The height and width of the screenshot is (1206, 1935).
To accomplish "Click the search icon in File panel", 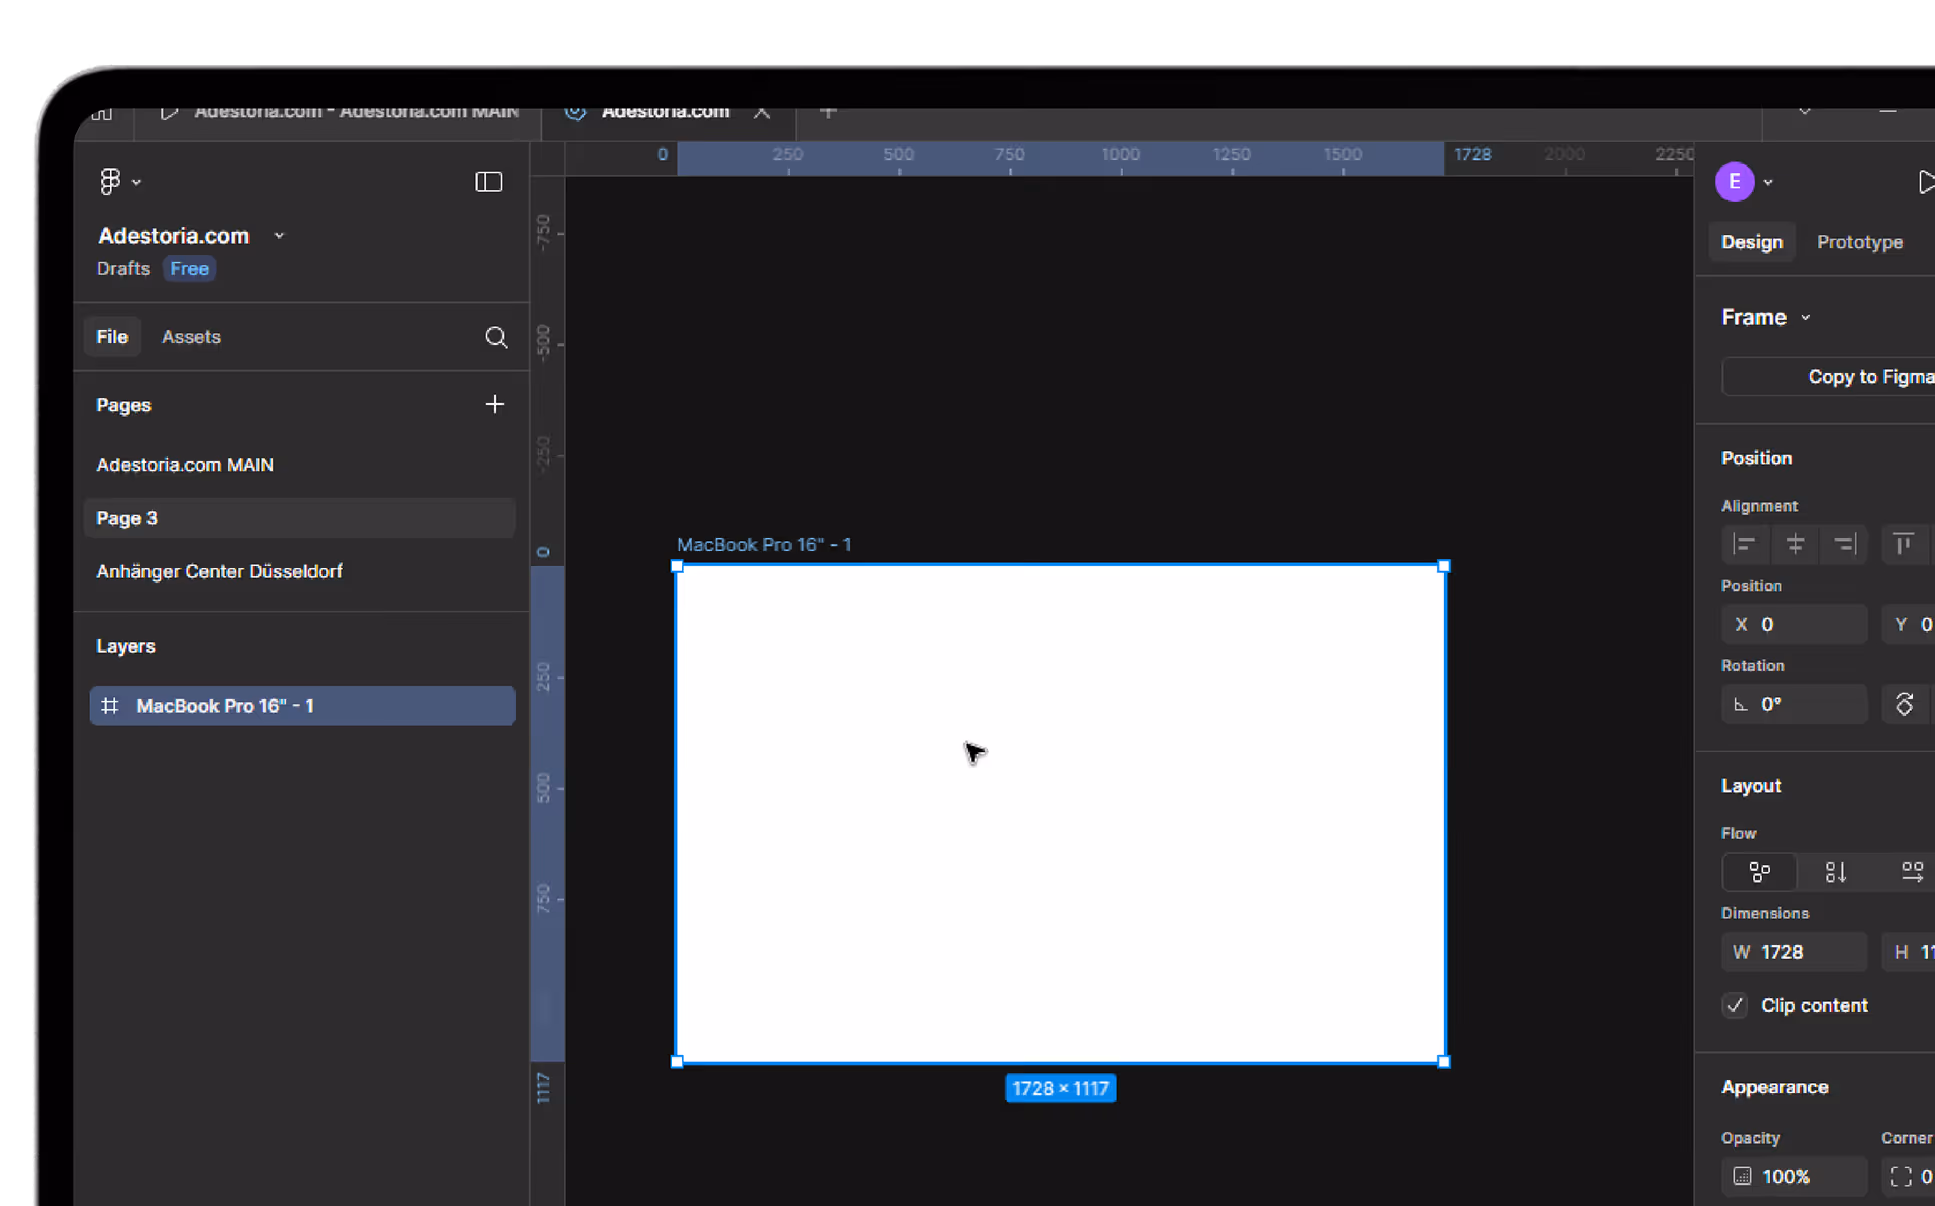I will click(496, 337).
